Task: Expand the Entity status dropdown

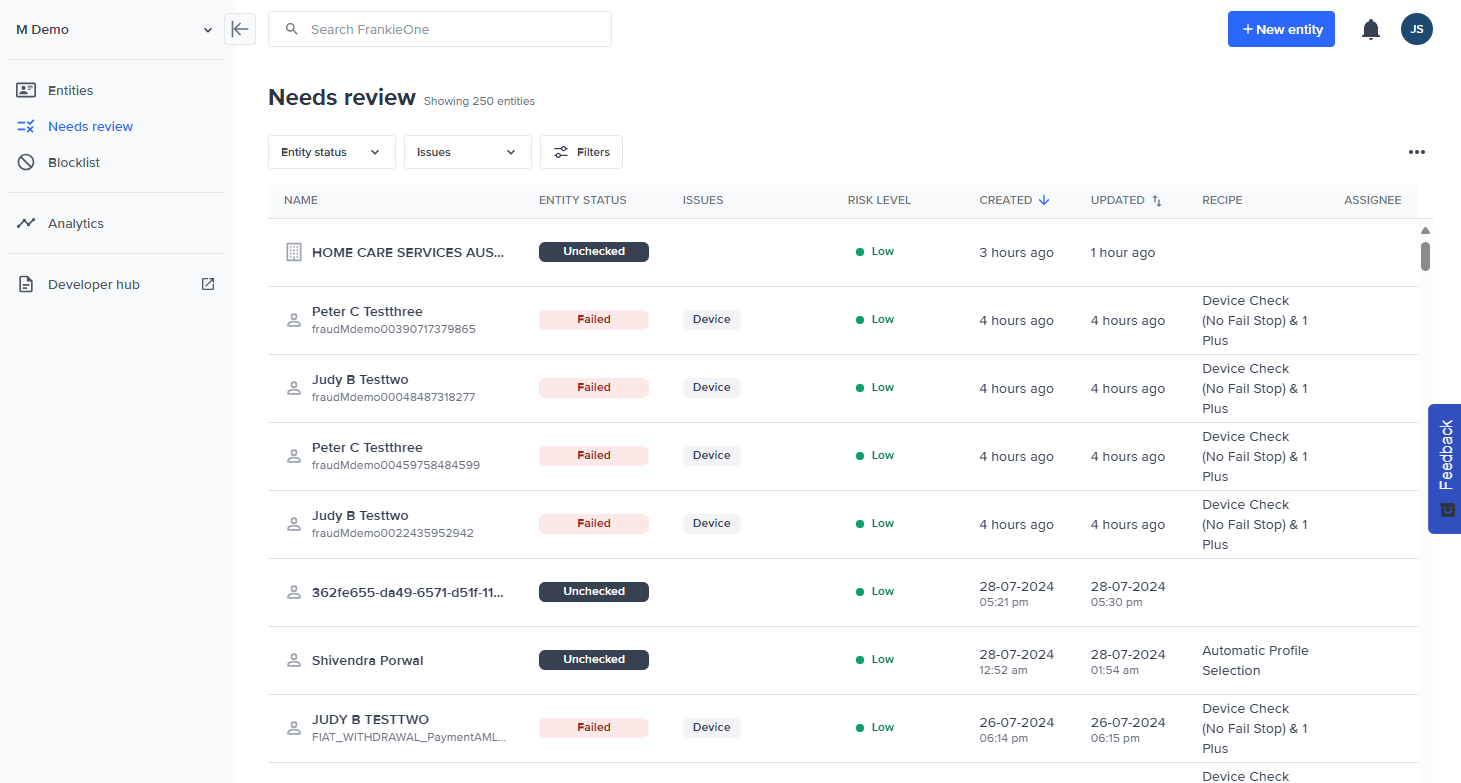Action: tap(331, 152)
